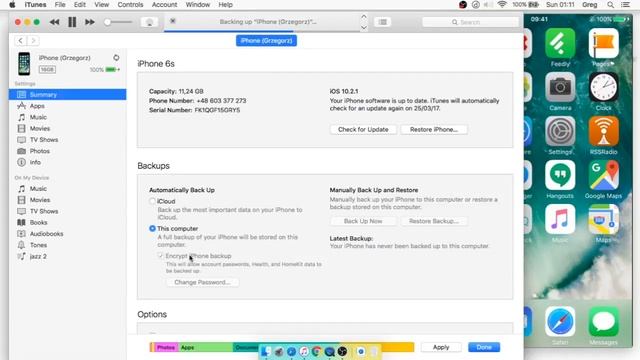The image size is (640, 360).
Task: Open the Apple menu
Action: (12, 4)
